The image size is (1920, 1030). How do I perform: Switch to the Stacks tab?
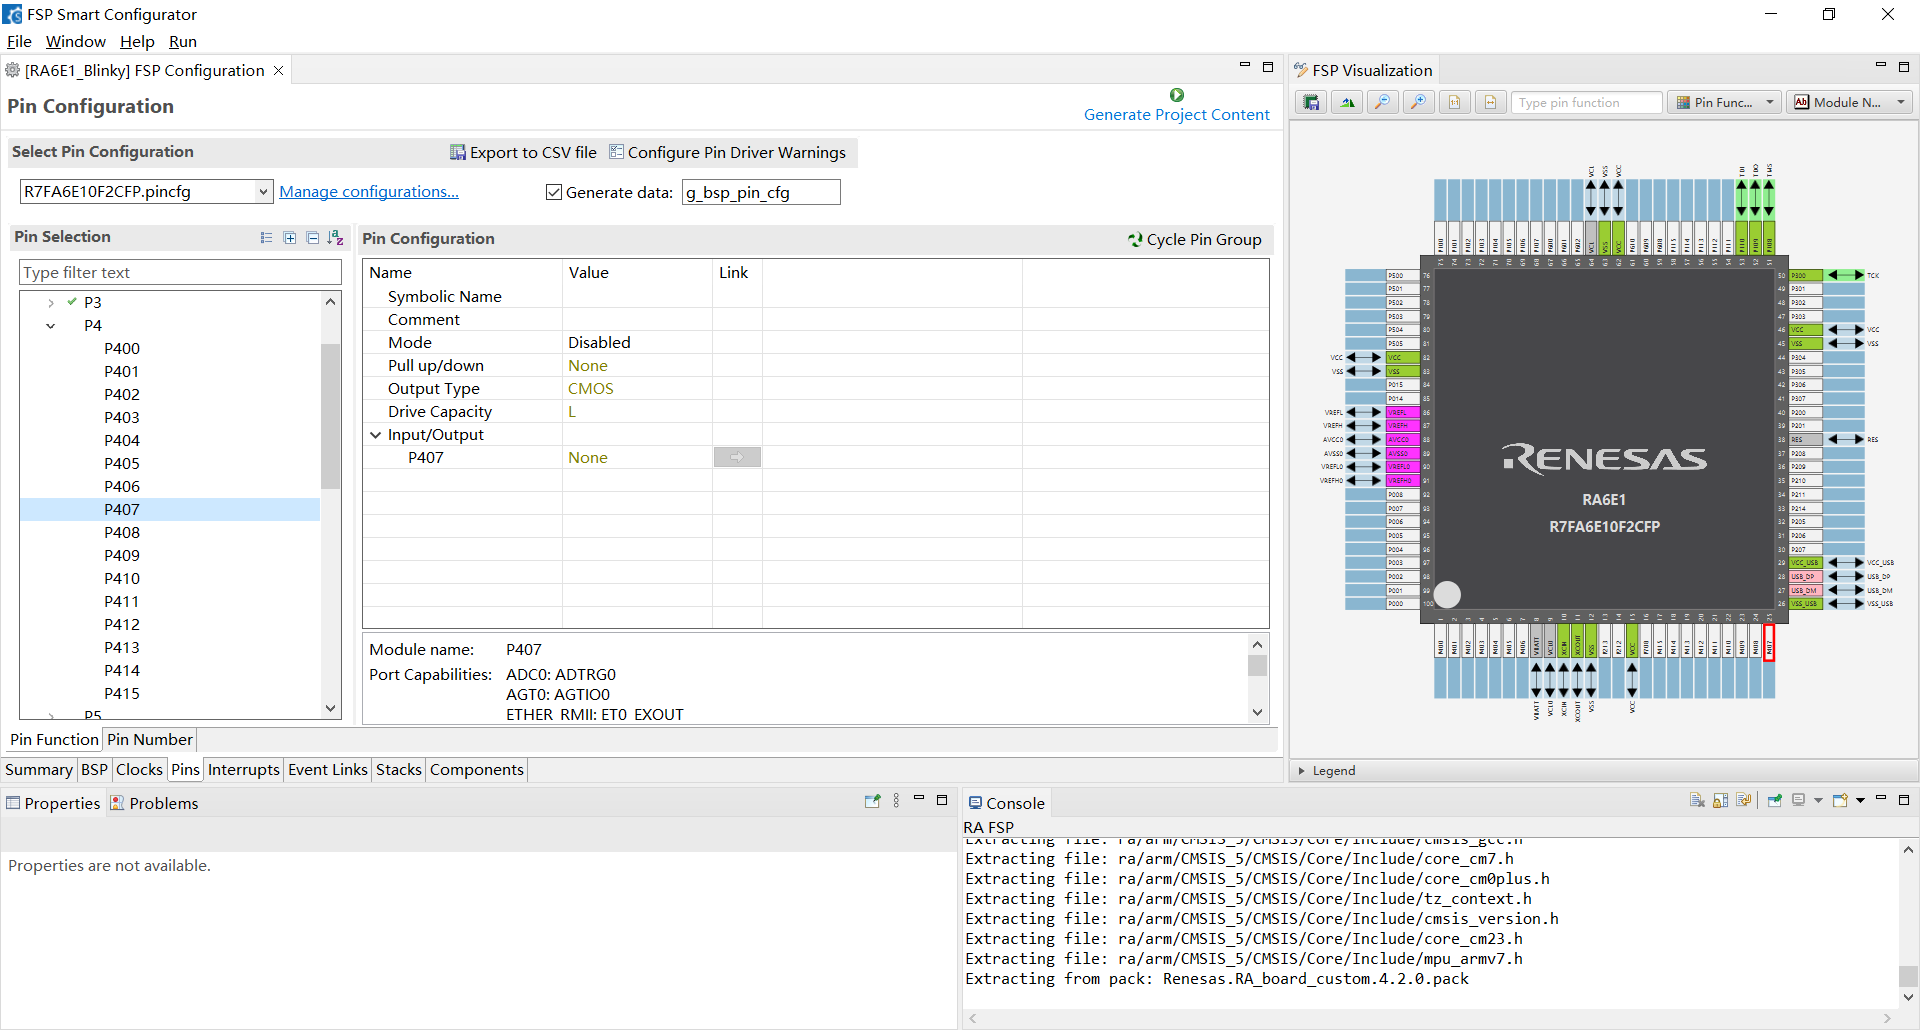click(x=398, y=770)
